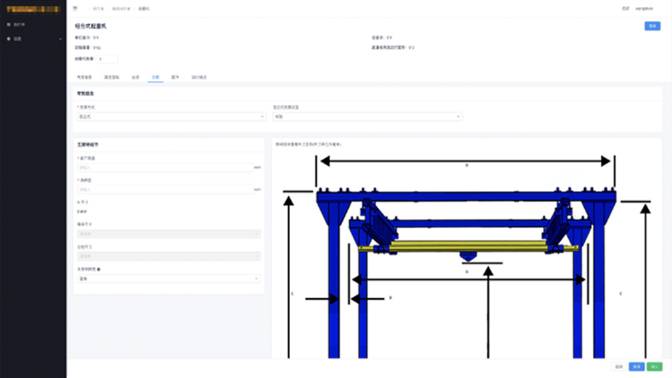Click the small quantity input below the title
672x378 pixels.
(x=107, y=59)
